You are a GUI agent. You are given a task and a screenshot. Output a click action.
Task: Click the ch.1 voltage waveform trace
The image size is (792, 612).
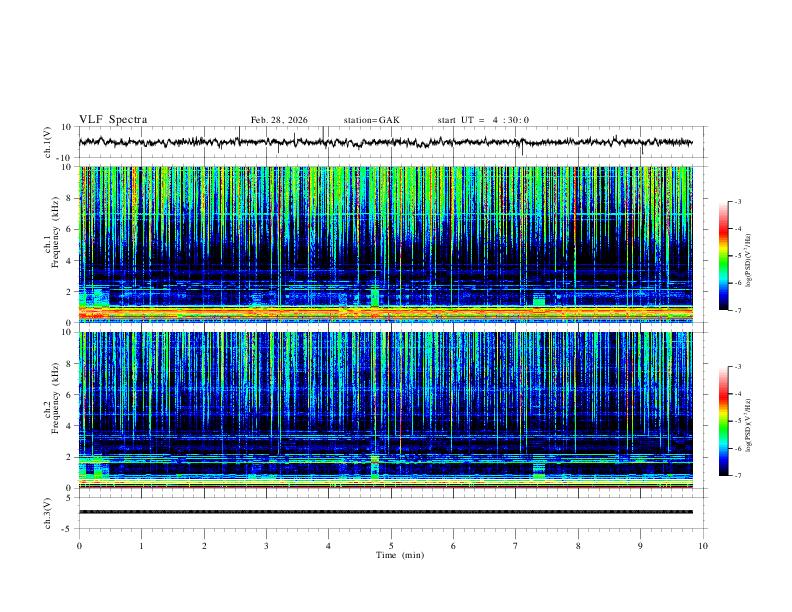[386, 142]
